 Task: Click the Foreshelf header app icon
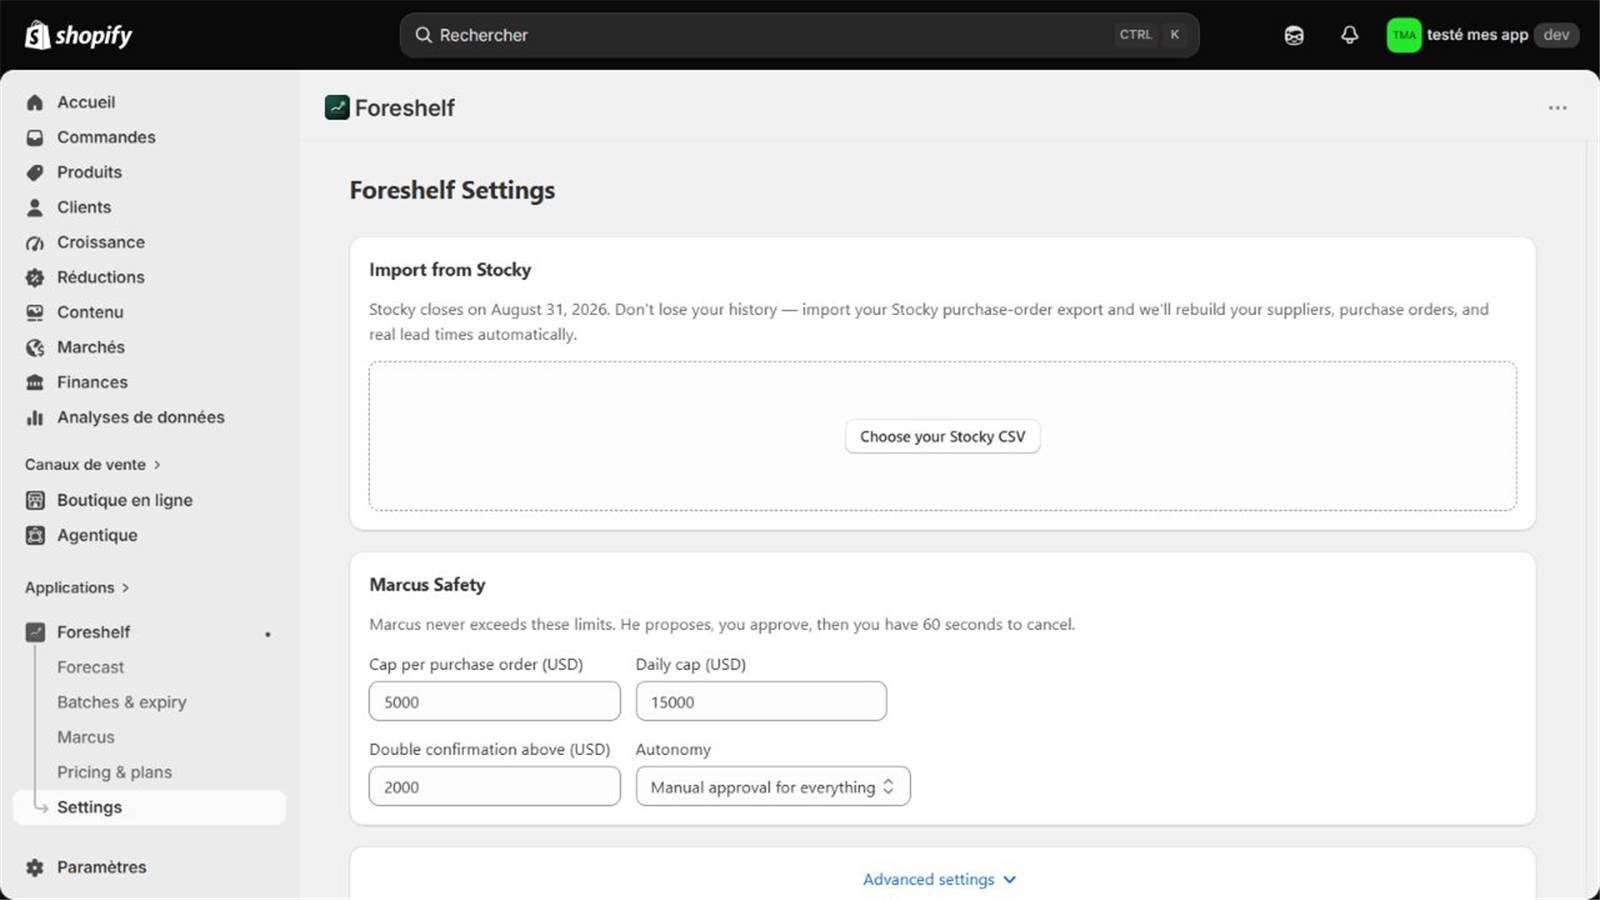(x=337, y=107)
